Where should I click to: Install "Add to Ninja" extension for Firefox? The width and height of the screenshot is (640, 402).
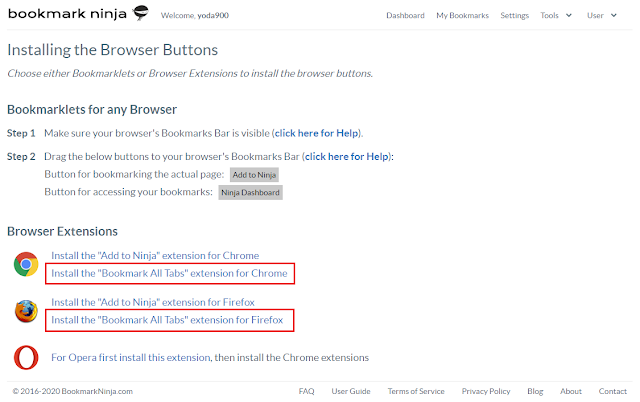click(x=153, y=302)
